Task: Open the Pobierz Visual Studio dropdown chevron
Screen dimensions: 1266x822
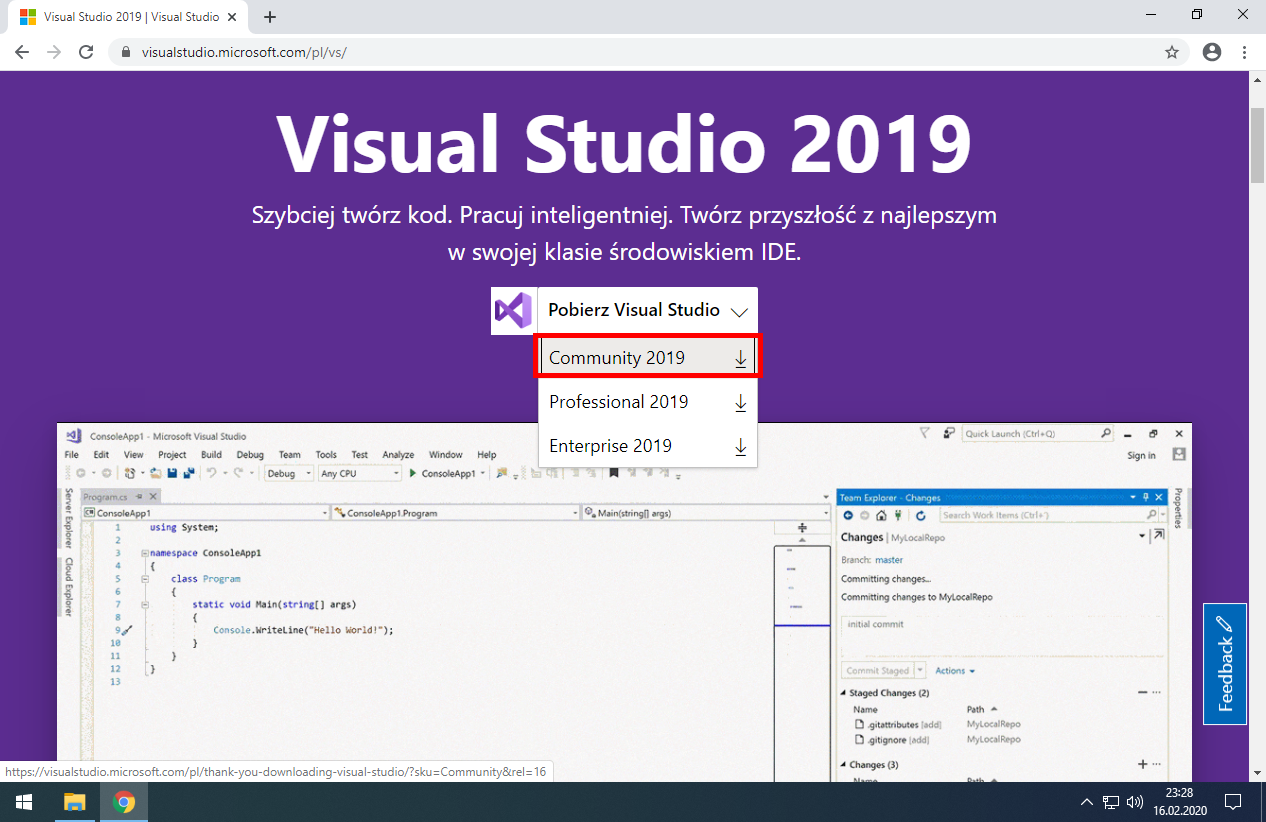Action: coord(740,311)
